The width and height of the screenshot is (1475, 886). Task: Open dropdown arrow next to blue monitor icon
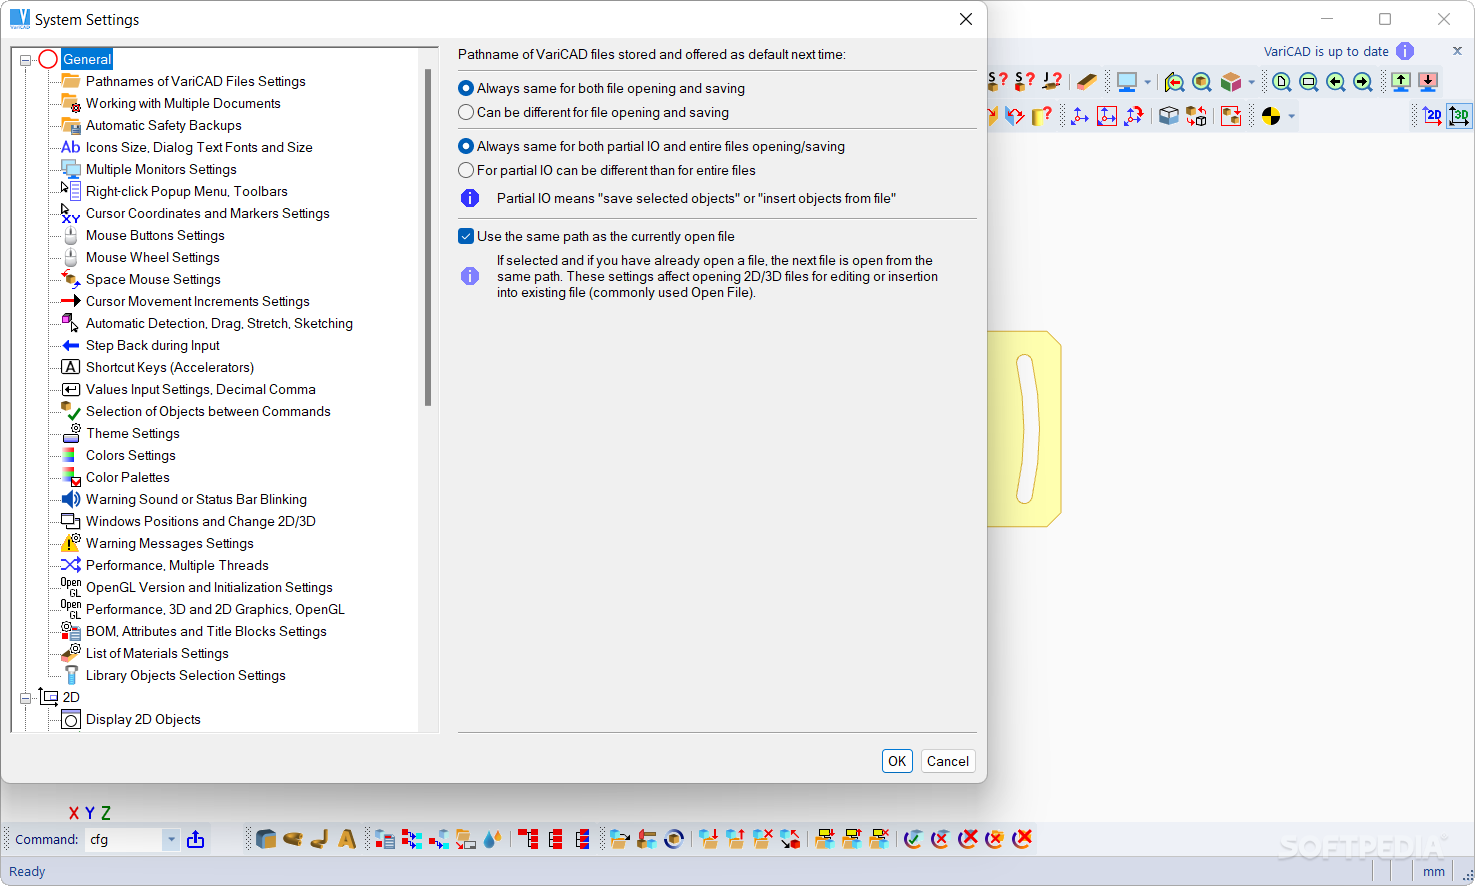click(1147, 83)
